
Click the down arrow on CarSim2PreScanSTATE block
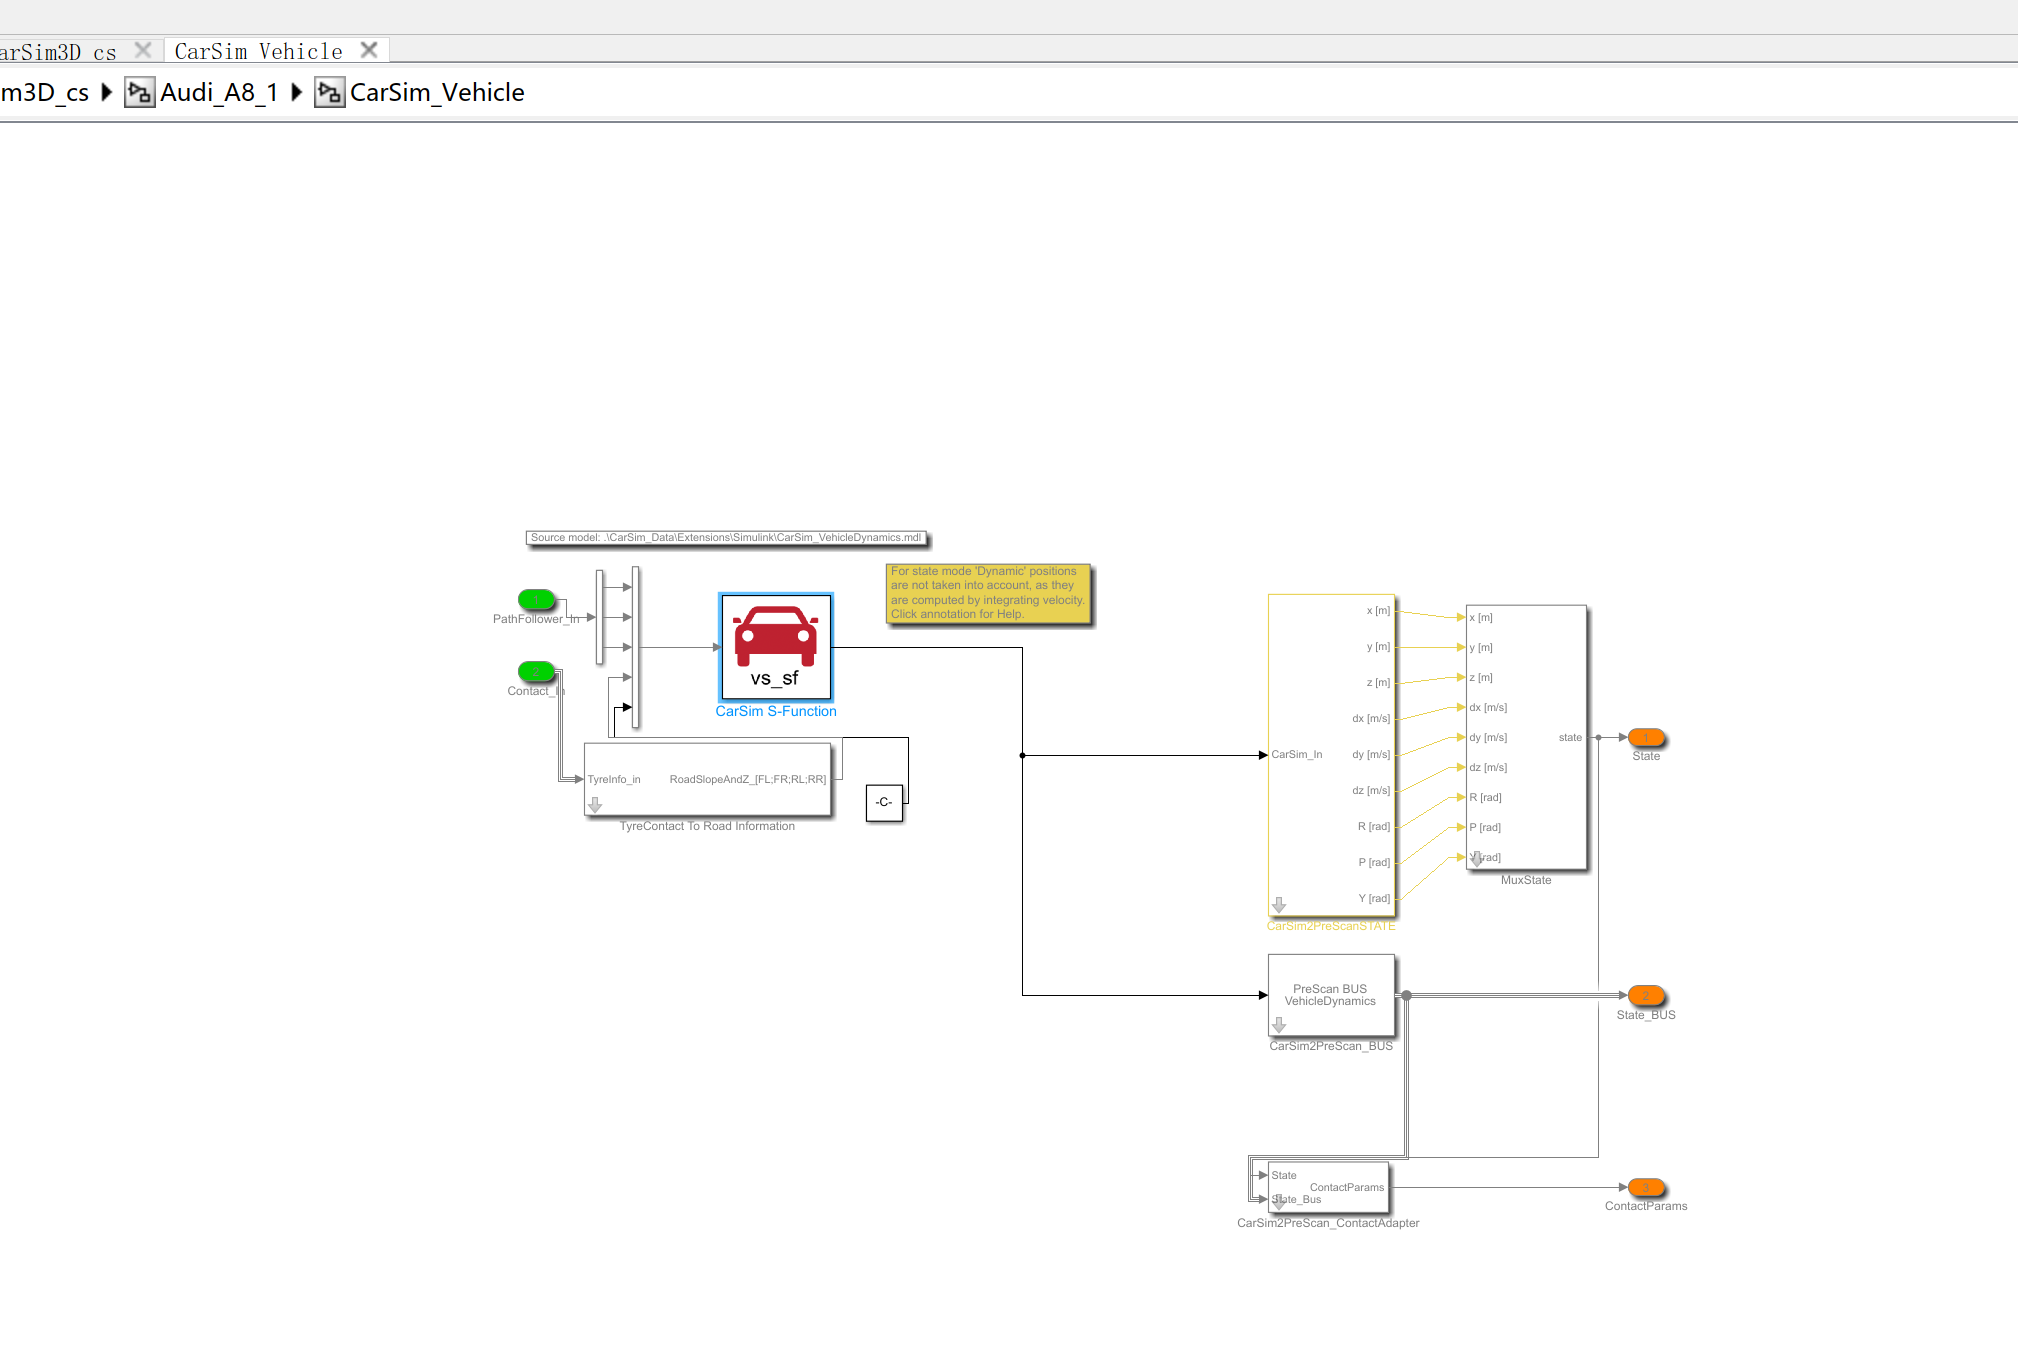coord(1279,906)
